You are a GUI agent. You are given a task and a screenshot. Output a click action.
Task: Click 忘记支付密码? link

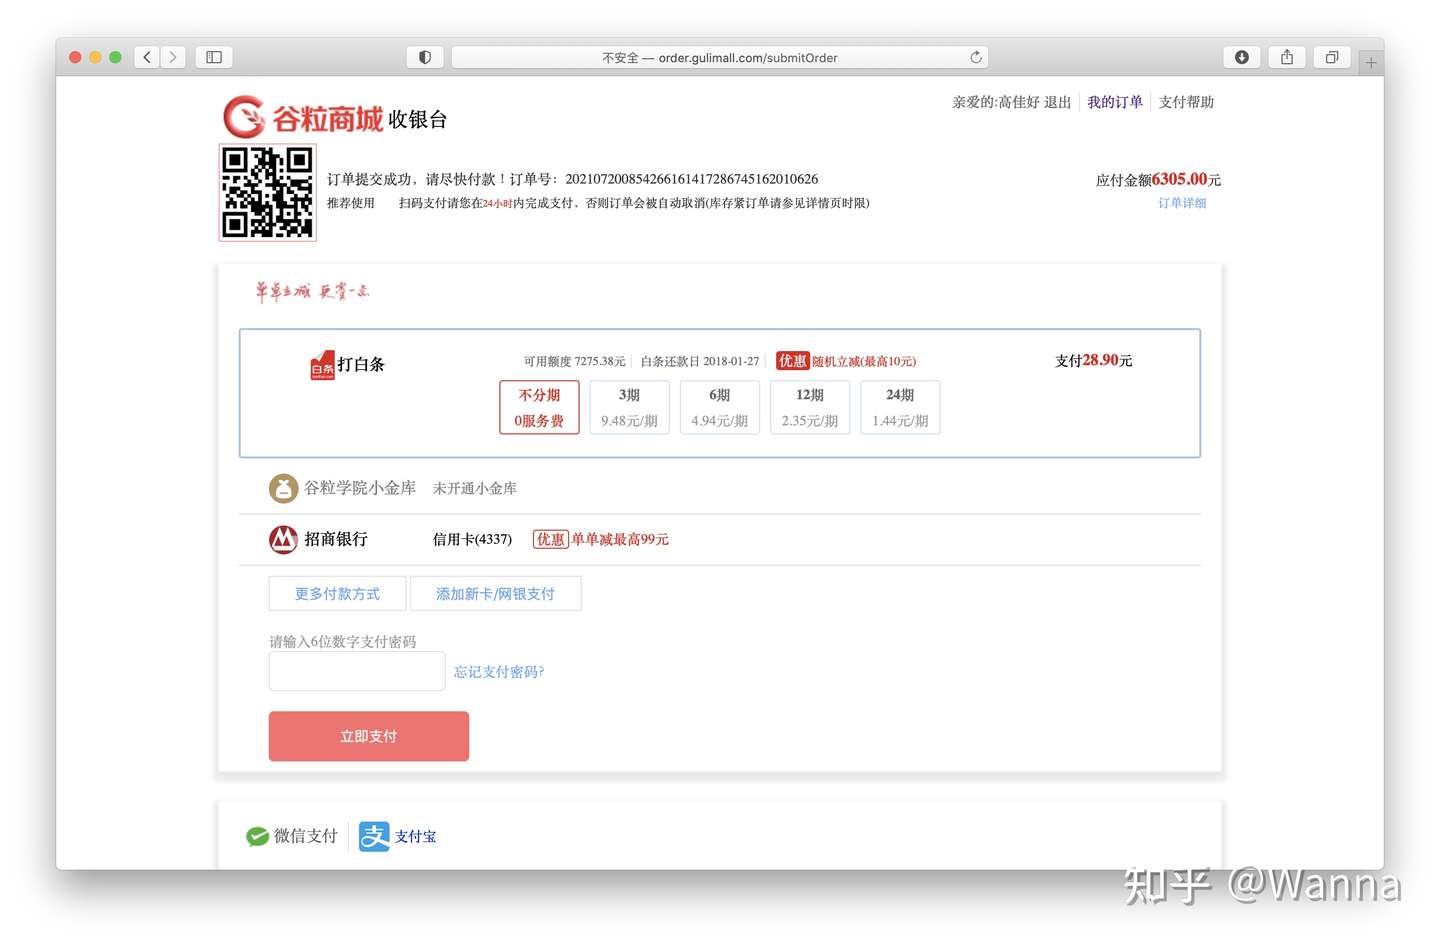point(499,672)
